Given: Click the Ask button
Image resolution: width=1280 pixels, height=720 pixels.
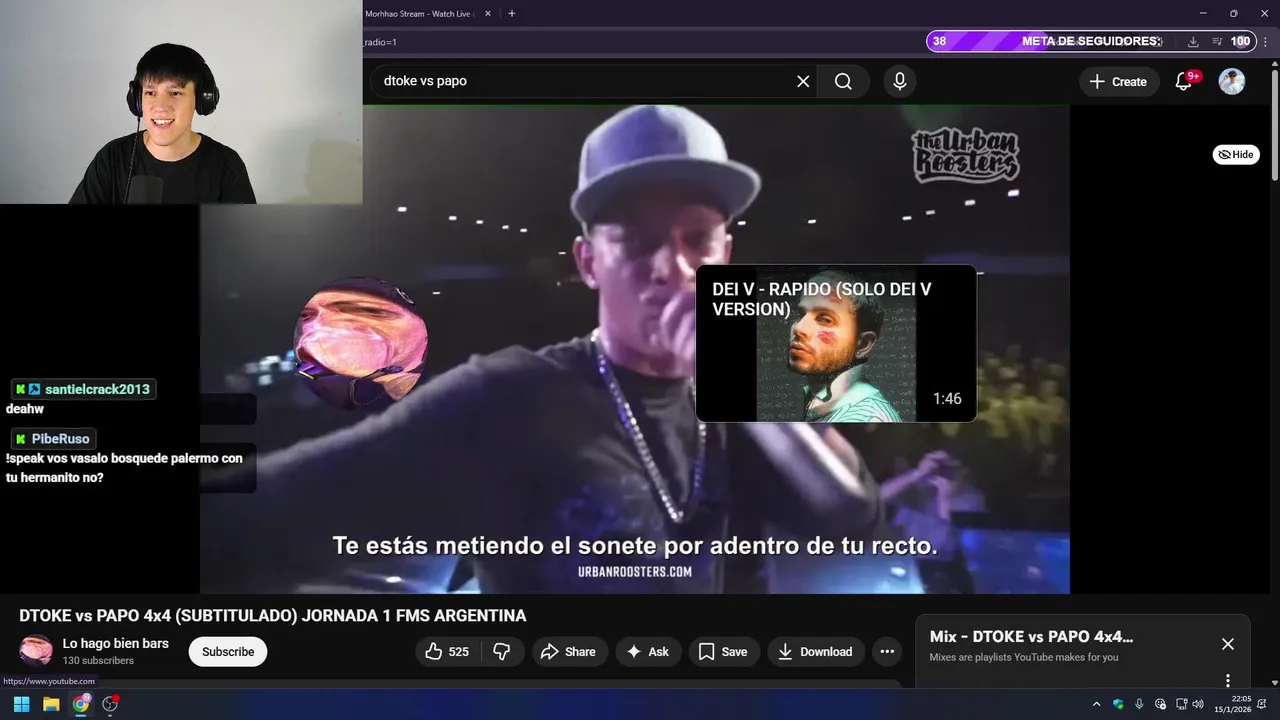Looking at the screenshot, I should [x=648, y=651].
